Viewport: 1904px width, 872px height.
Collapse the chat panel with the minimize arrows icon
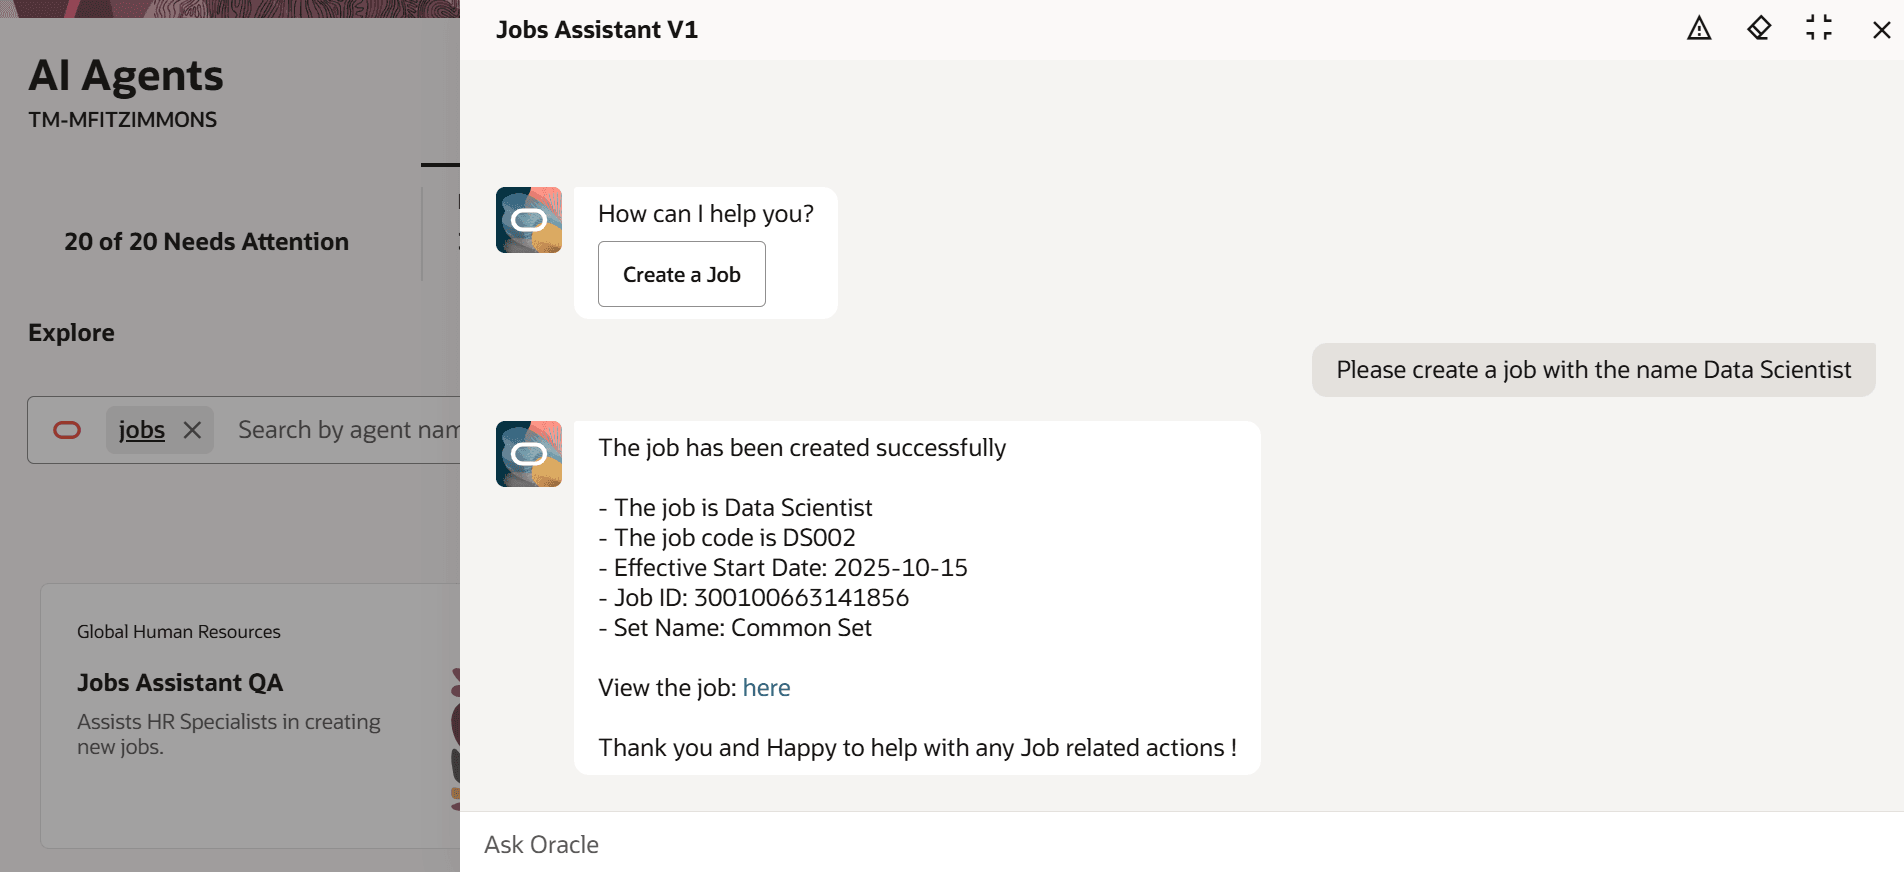(1819, 28)
